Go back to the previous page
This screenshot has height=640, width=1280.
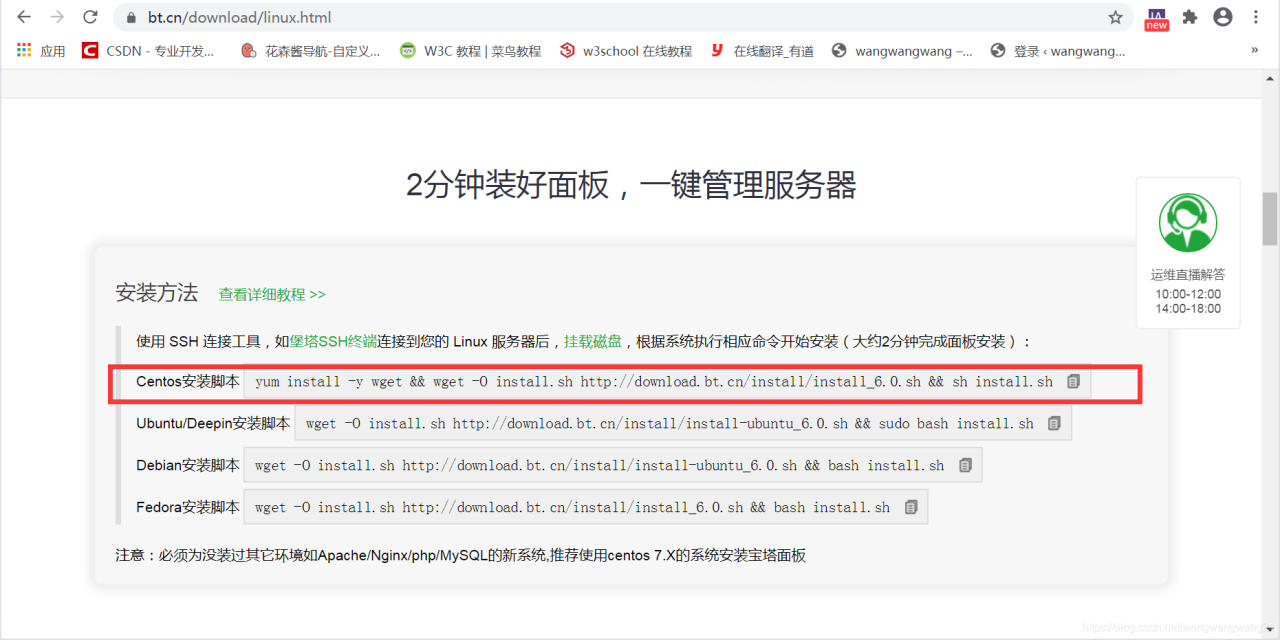tap(24, 17)
